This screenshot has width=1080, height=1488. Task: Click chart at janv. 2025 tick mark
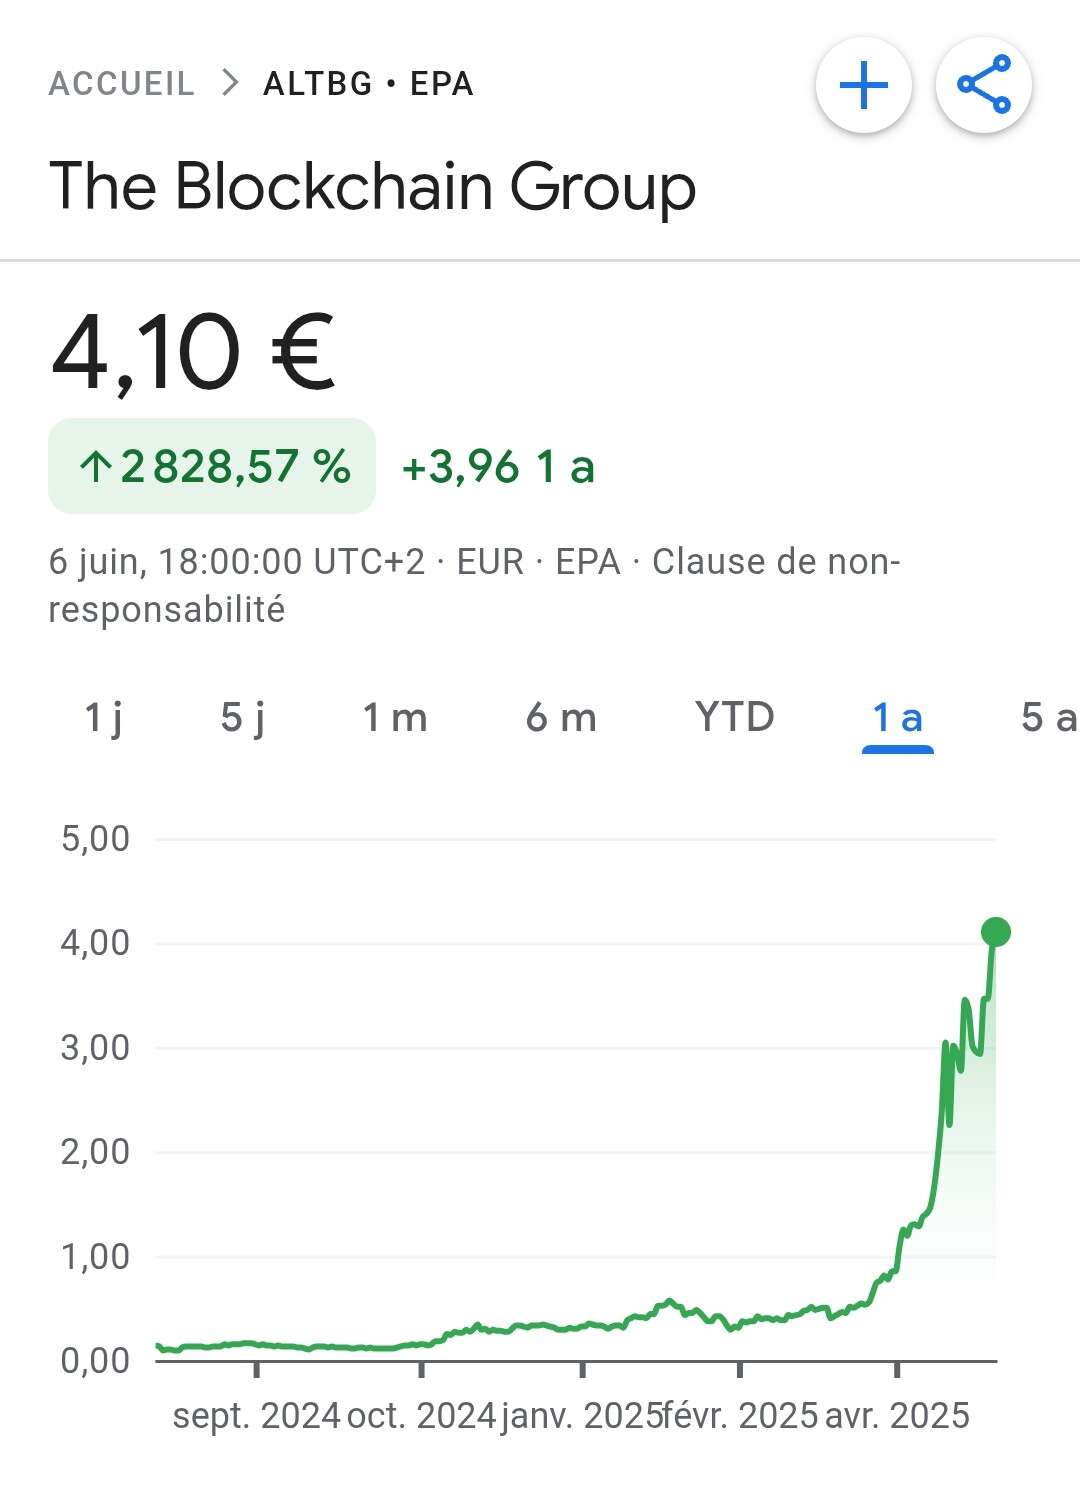point(582,1368)
